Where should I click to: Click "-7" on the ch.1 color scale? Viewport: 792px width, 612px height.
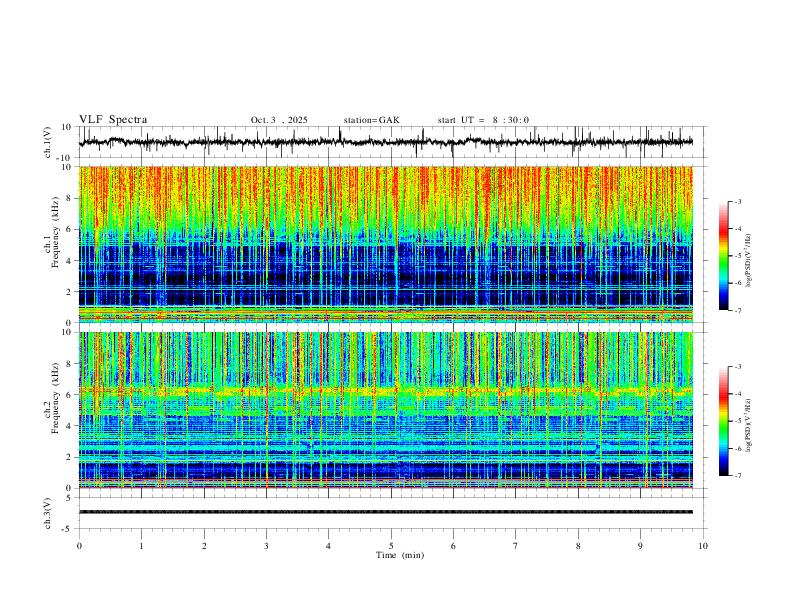[x=737, y=310]
